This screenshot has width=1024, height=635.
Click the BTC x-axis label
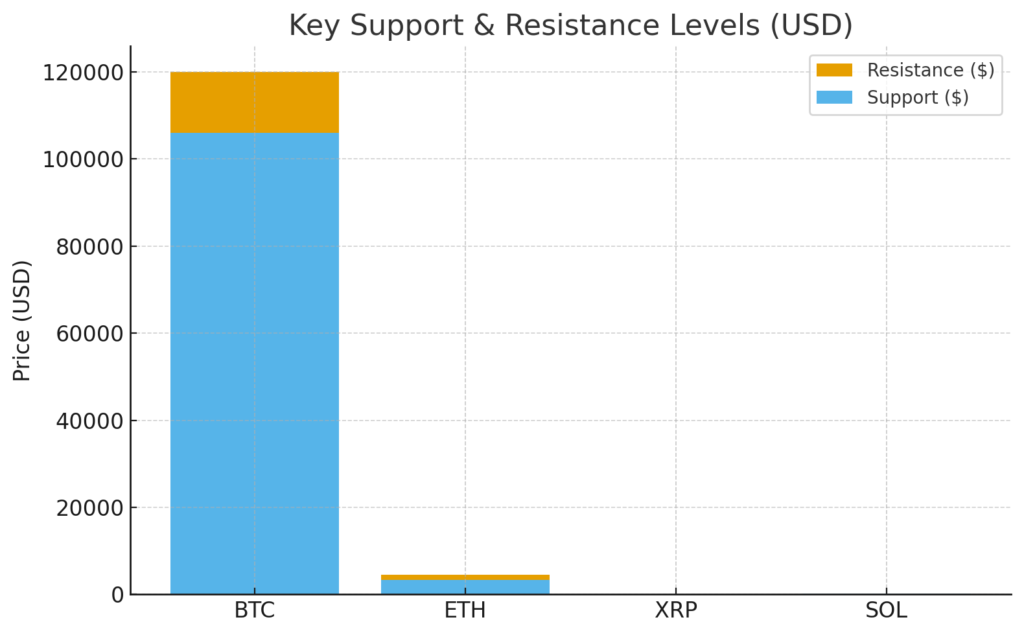pyautogui.click(x=254, y=610)
